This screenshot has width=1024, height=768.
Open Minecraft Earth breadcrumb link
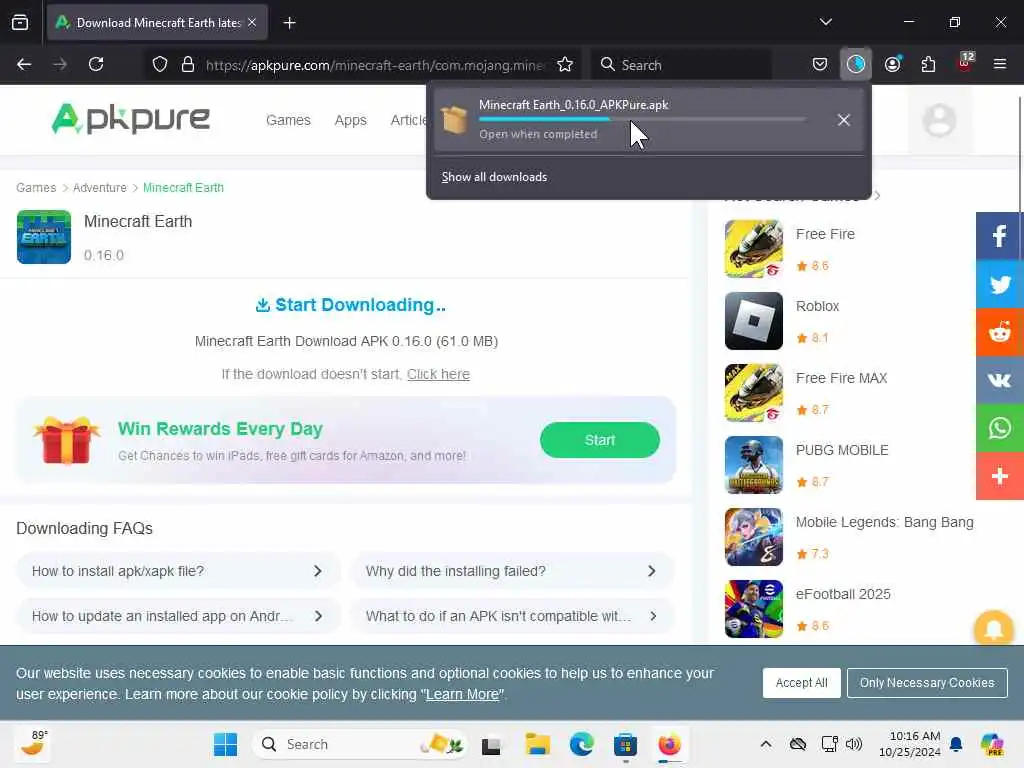(183, 187)
